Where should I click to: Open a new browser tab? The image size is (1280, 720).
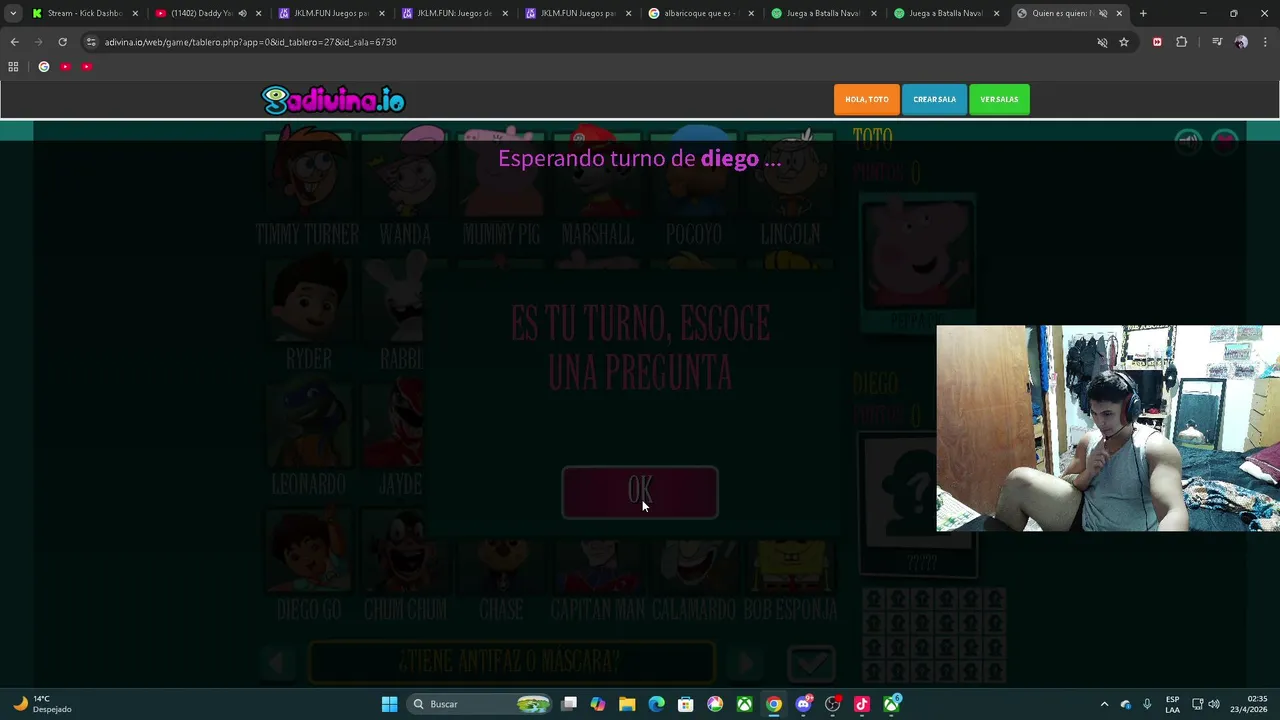pos(1143,13)
